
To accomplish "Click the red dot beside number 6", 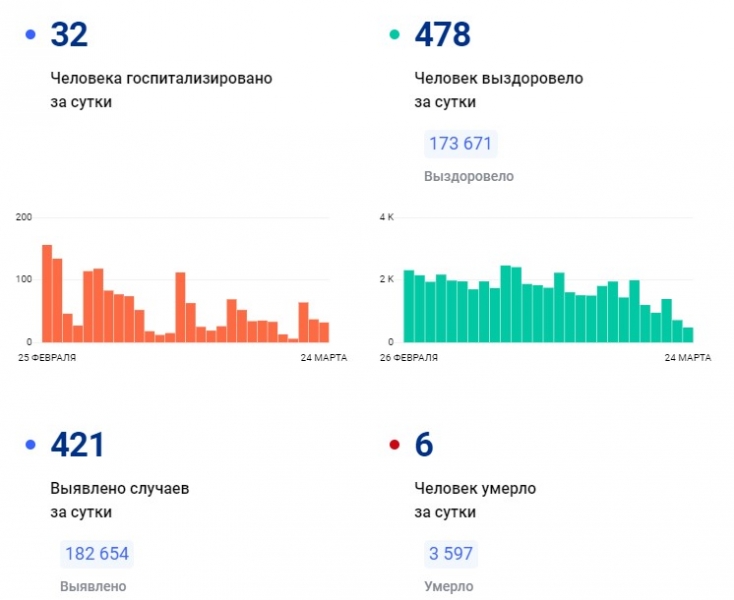I will (x=394, y=445).
